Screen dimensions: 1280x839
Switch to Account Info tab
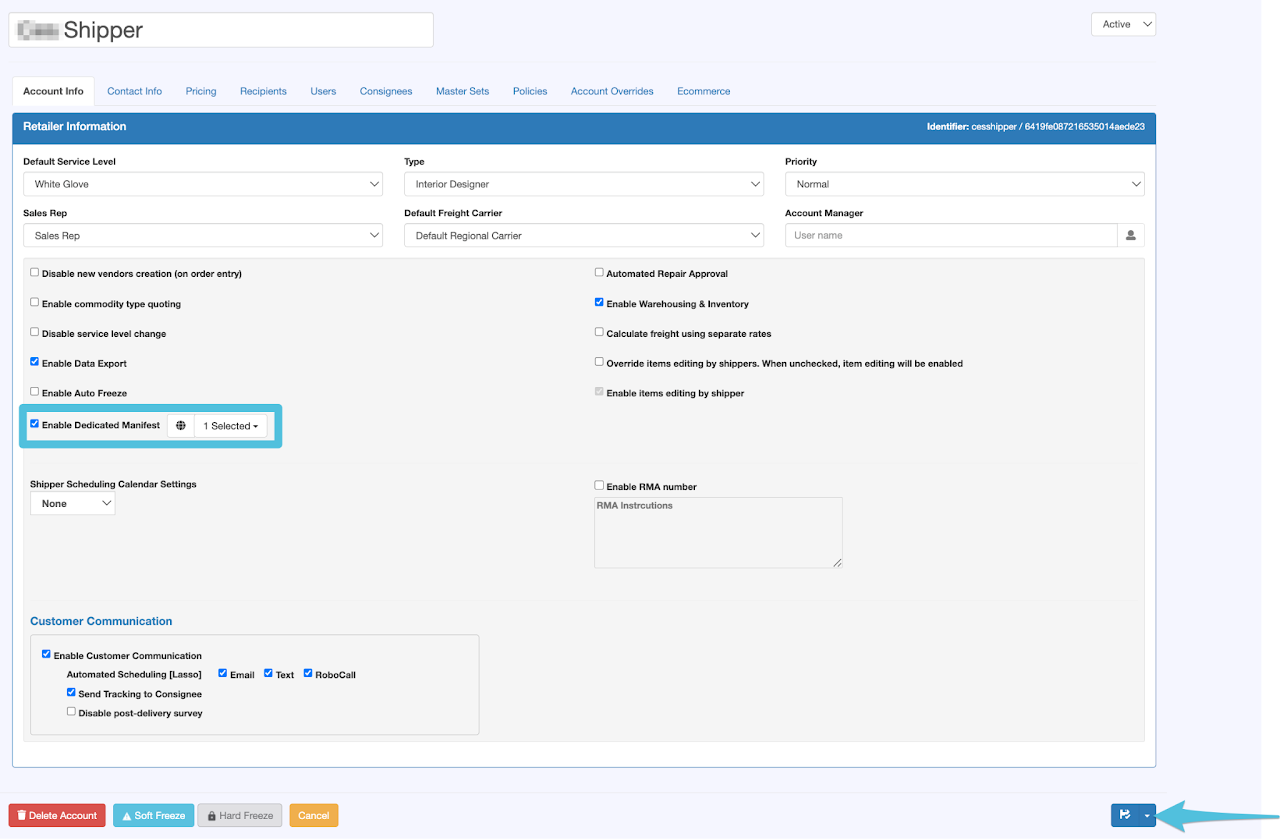click(53, 91)
